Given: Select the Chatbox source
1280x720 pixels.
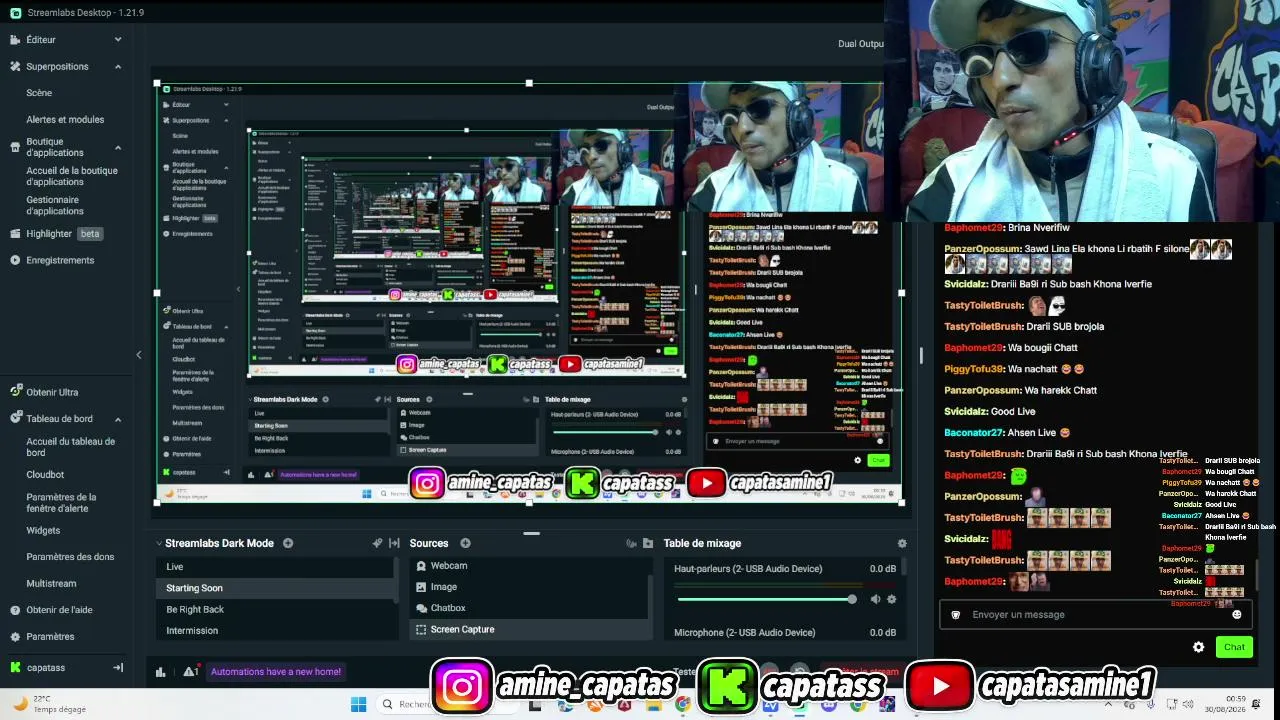Looking at the screenshot, I should coord(531,608).
